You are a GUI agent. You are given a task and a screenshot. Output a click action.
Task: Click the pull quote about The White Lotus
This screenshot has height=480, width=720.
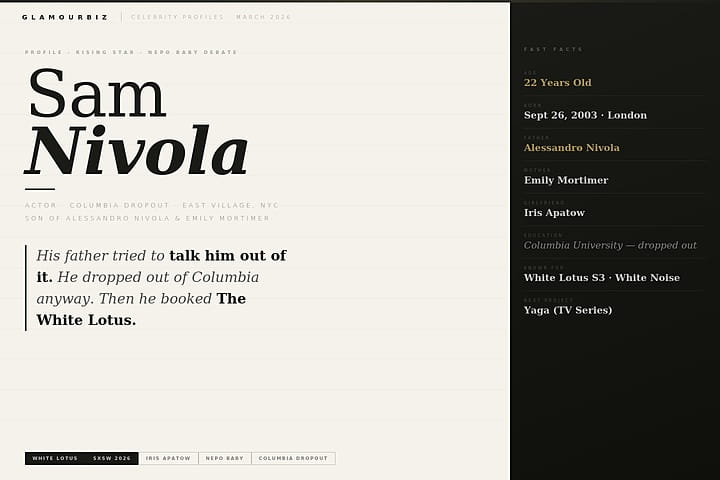coord(161,288)
